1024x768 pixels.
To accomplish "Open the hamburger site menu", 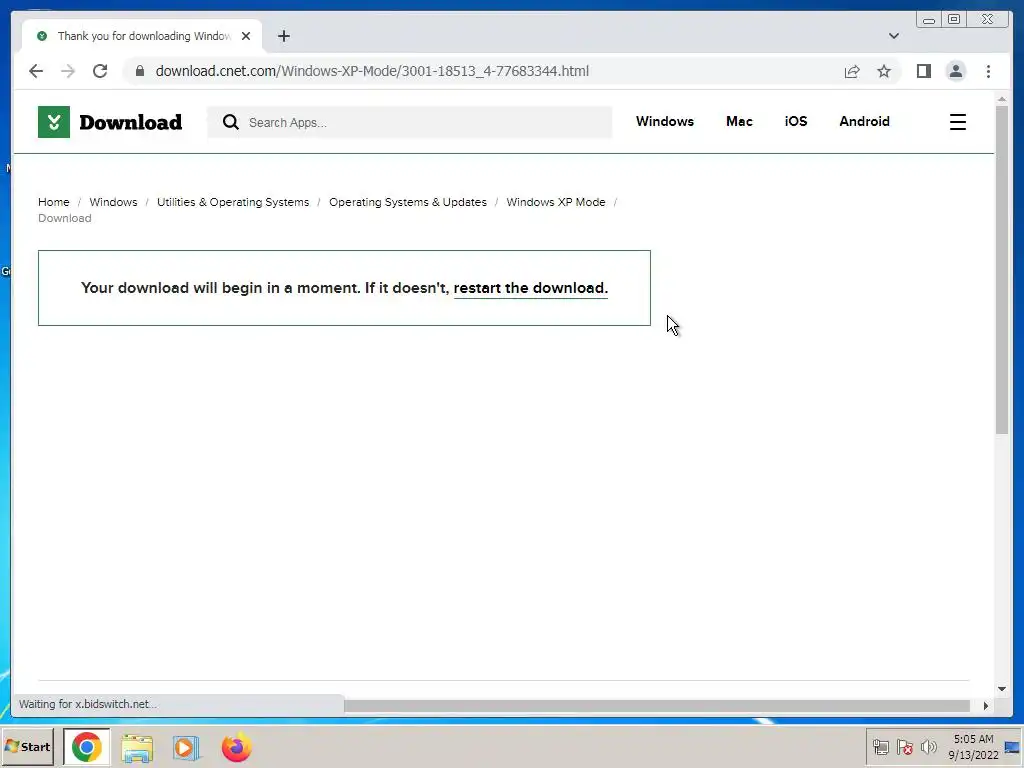I will (x=957, y=122).
